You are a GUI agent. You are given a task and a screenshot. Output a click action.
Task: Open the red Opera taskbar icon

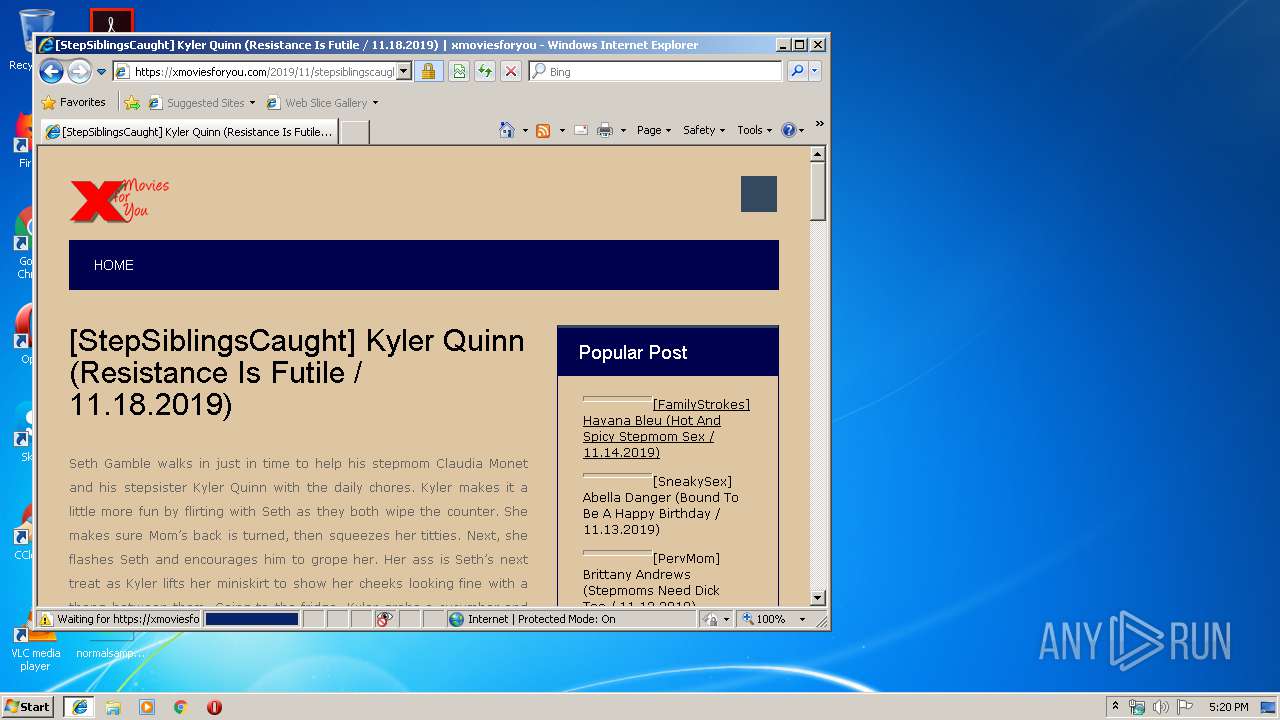tap(214, 707)
